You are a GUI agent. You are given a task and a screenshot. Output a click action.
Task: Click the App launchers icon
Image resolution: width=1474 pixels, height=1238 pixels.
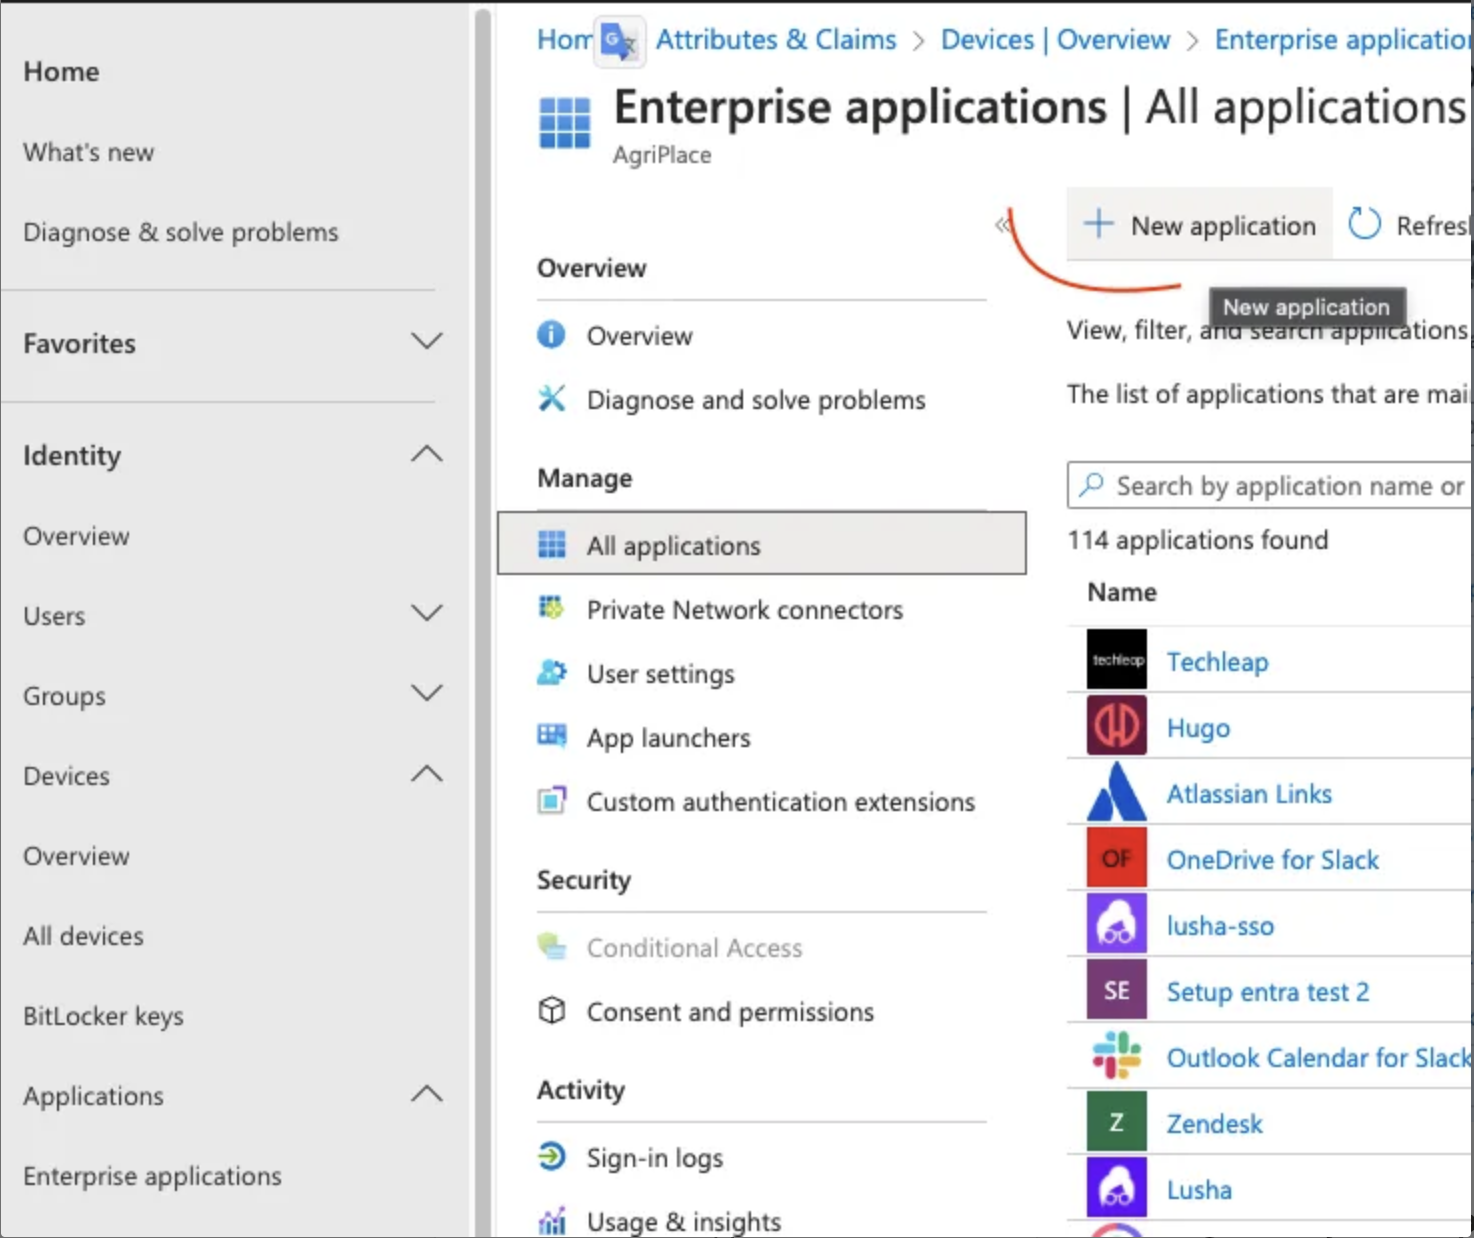pos(551,736)
